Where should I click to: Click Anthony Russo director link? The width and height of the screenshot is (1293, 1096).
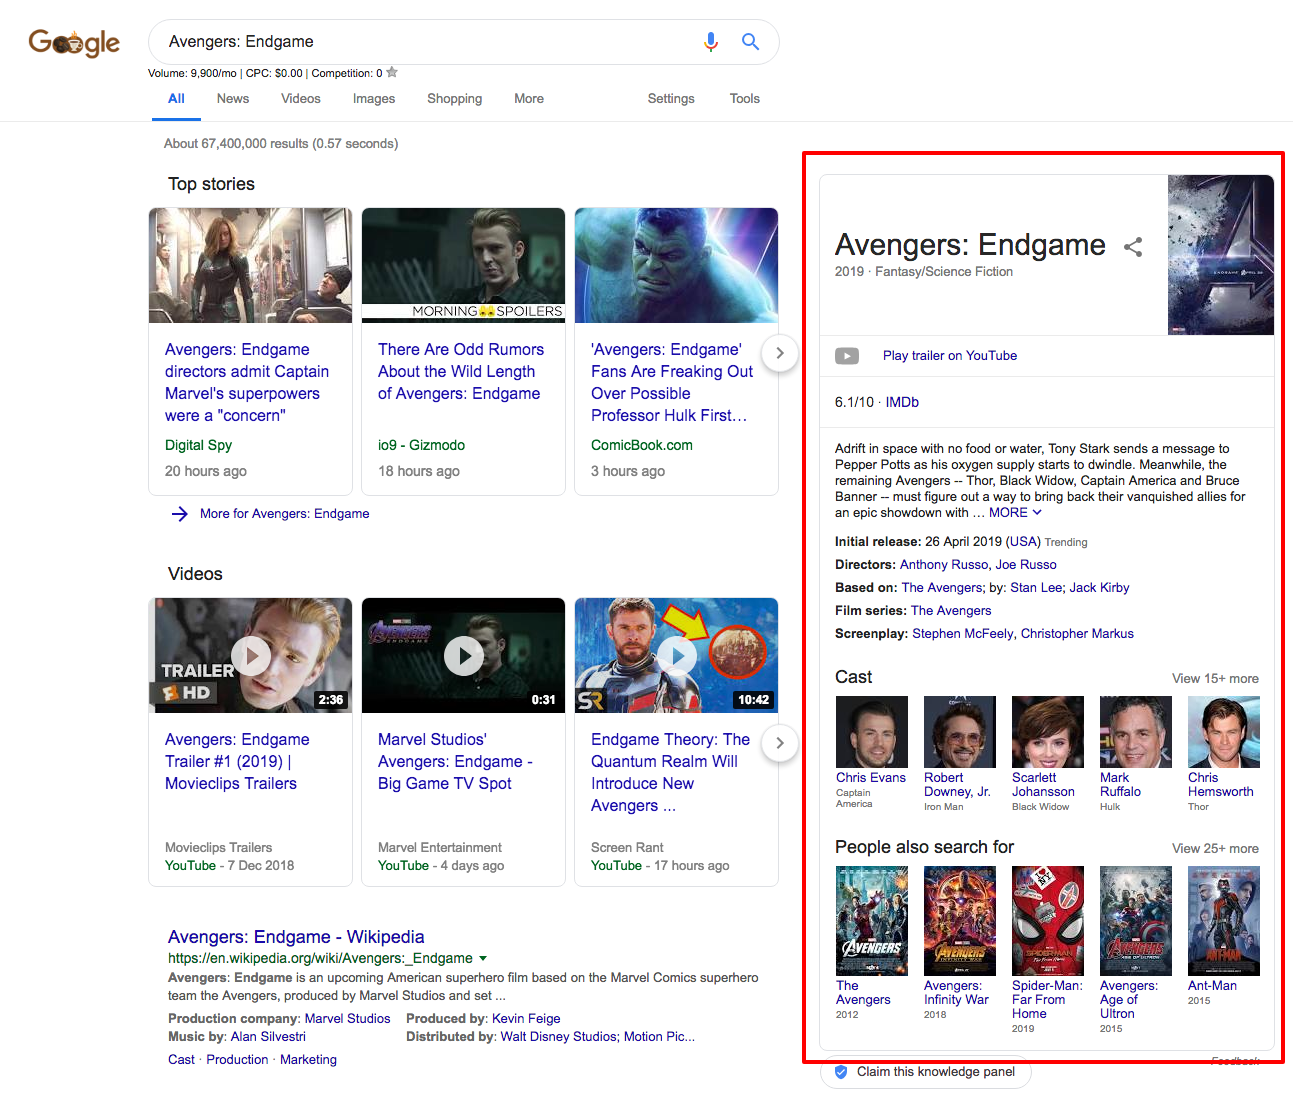click(x=944, y=565)
